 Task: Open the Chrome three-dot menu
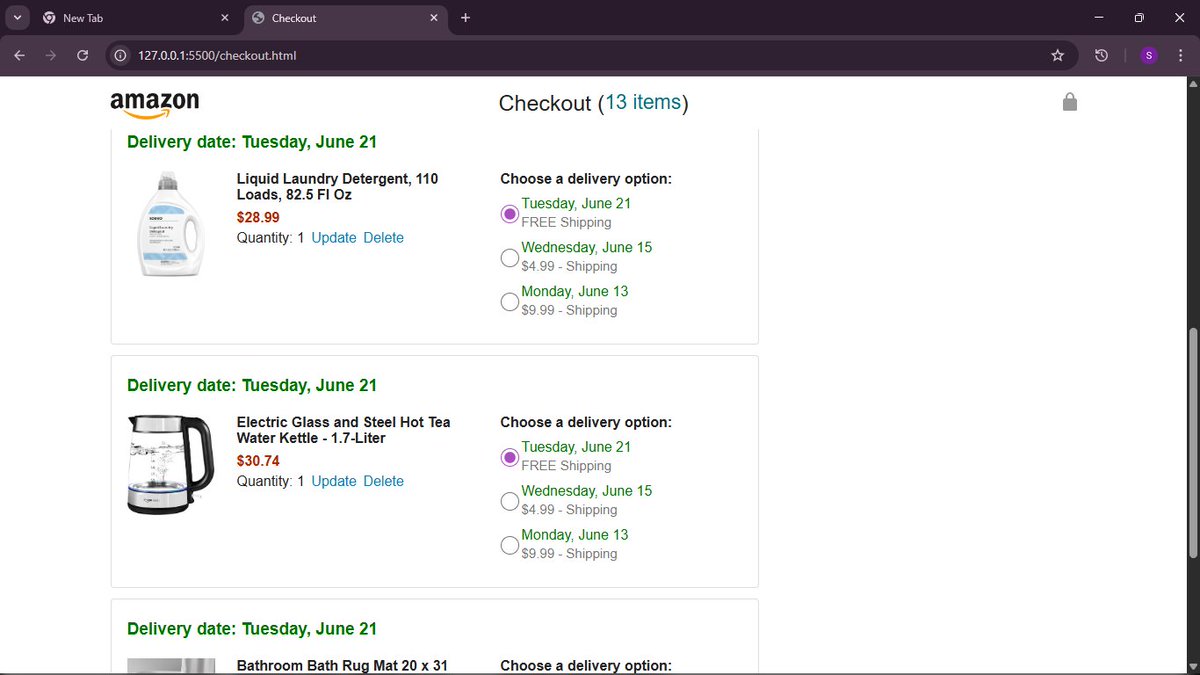tap(1180, 56)
